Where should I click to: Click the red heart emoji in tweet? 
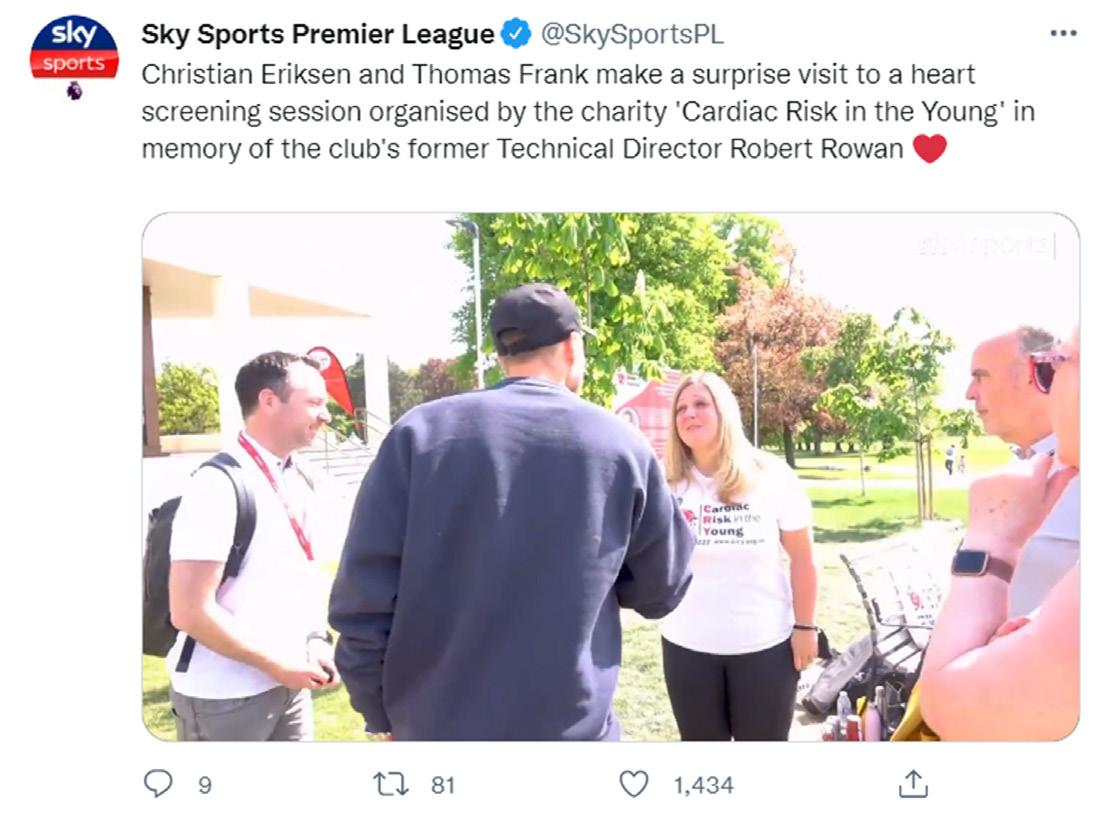coord(930,149)
